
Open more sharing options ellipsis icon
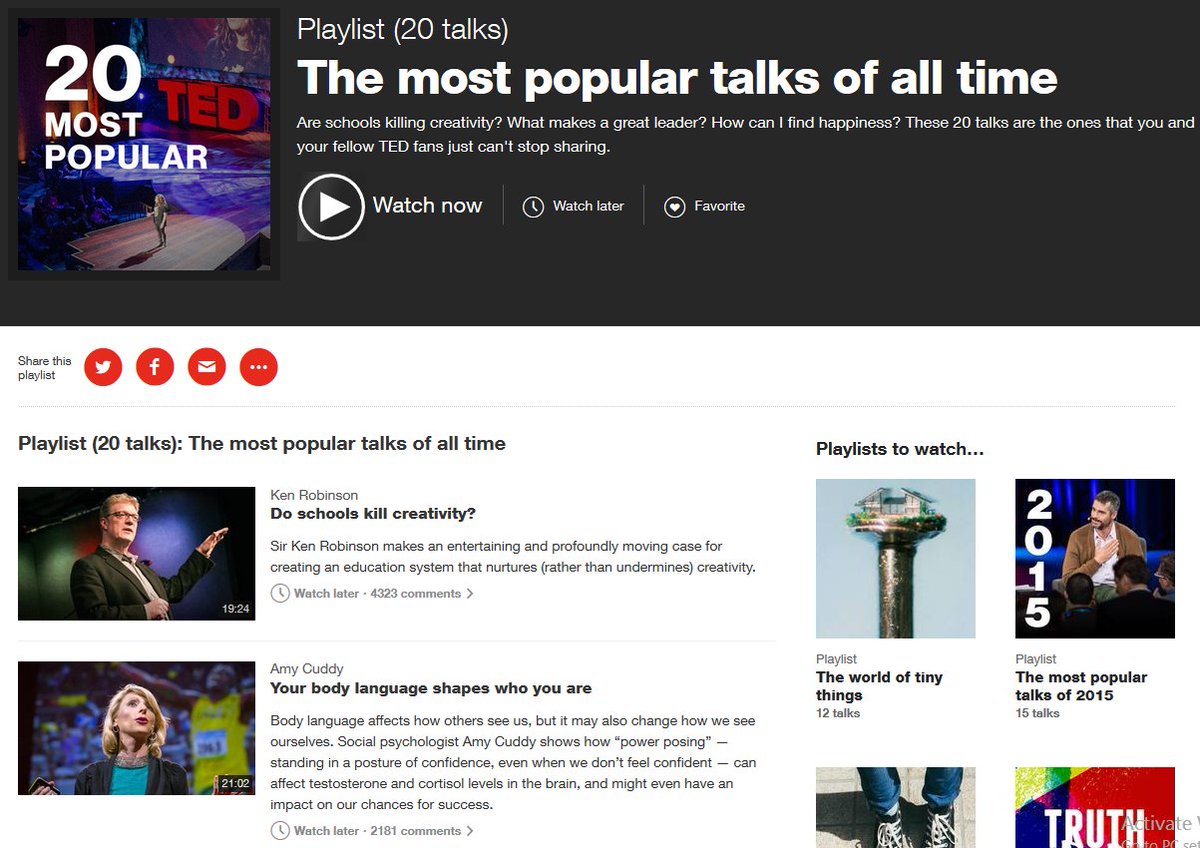click(x=259, y=367)
